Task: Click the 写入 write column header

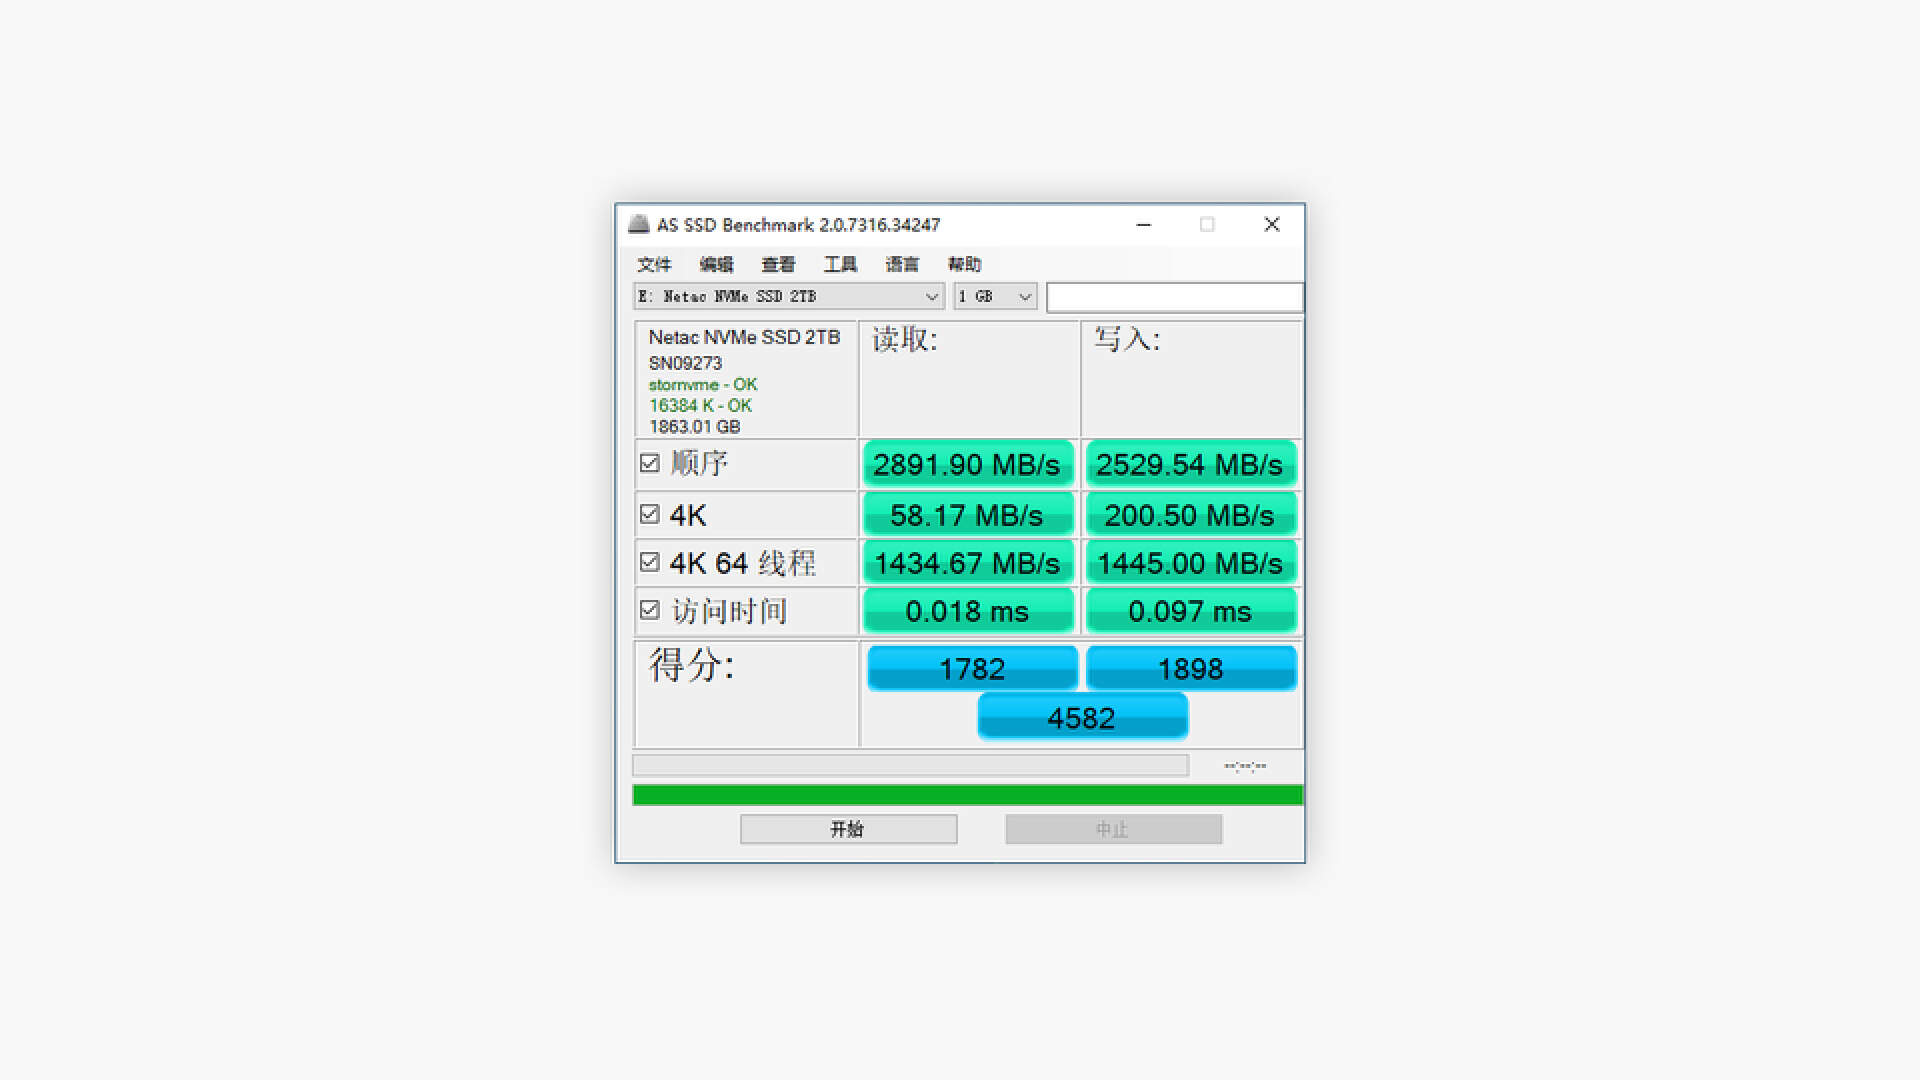Action: (x=1127, y=340)
